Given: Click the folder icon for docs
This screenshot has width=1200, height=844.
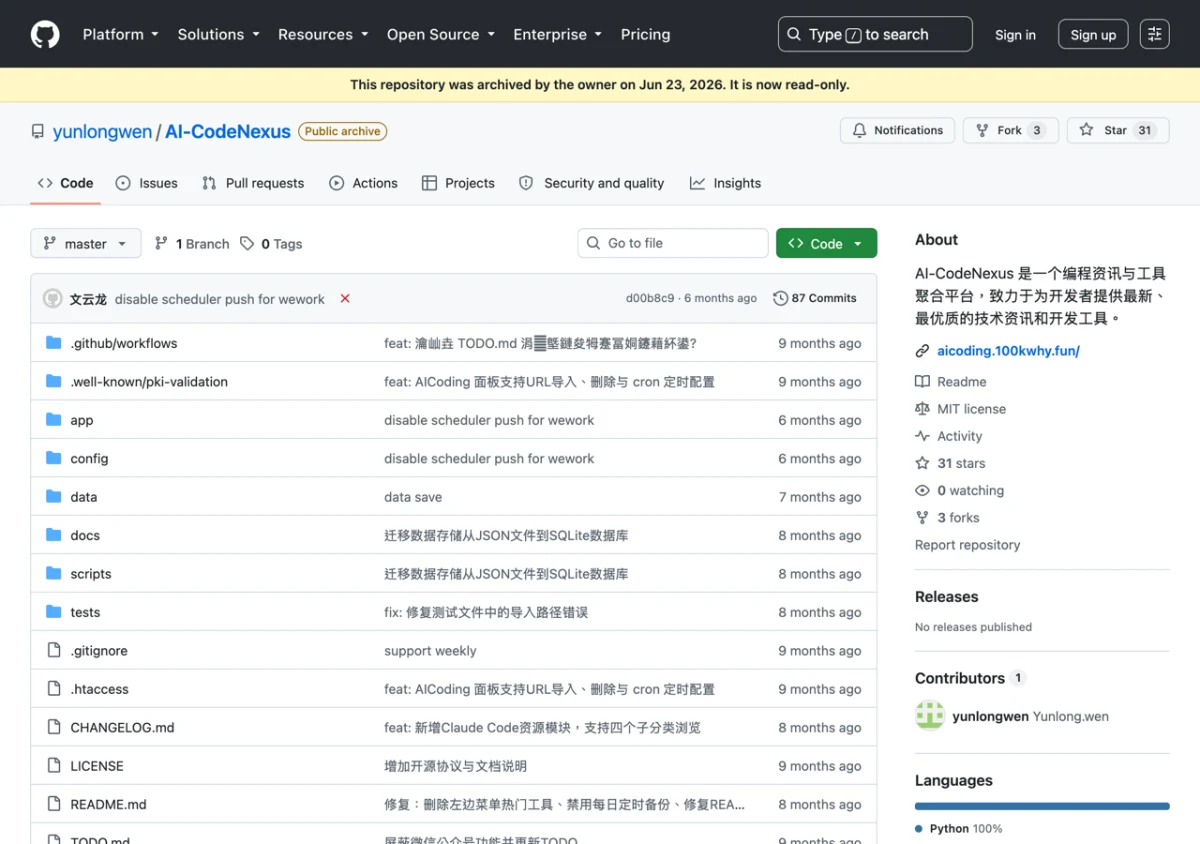Looking at the screenshot, I should click(54, 535).
